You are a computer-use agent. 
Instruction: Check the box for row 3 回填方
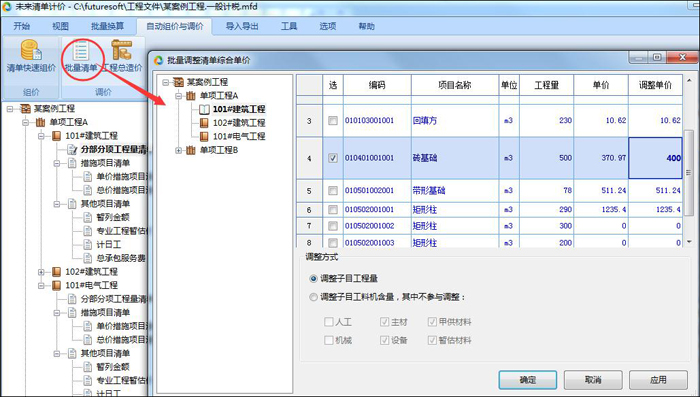tap(333, 120)
